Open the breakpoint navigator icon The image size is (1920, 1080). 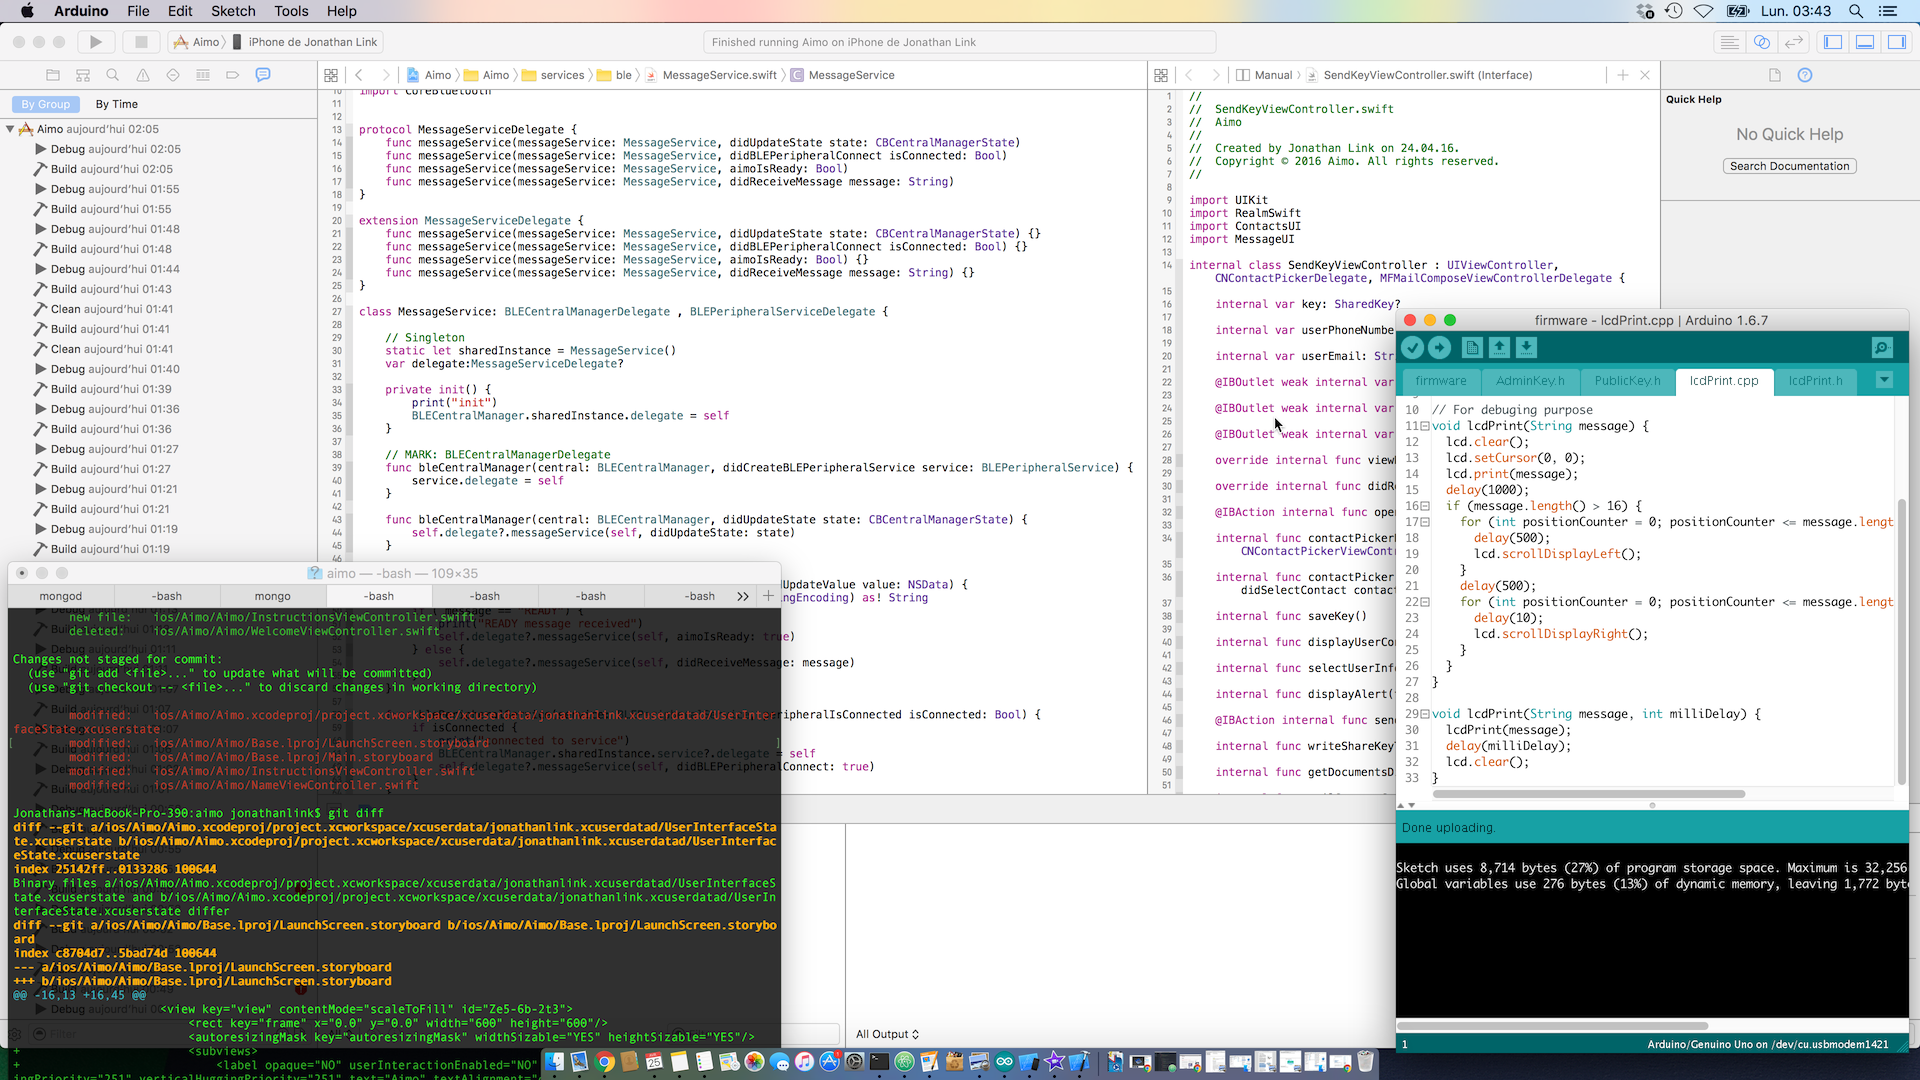coord(233,75)
